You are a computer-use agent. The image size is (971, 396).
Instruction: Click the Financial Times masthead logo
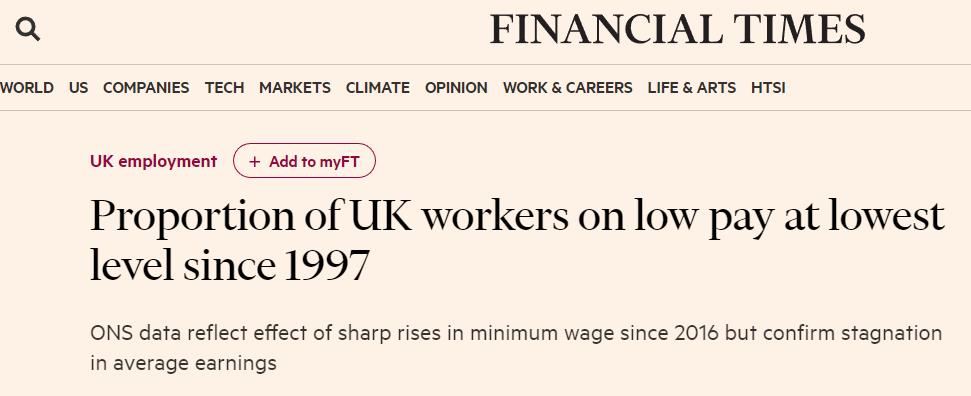click(x=677, y=29)
